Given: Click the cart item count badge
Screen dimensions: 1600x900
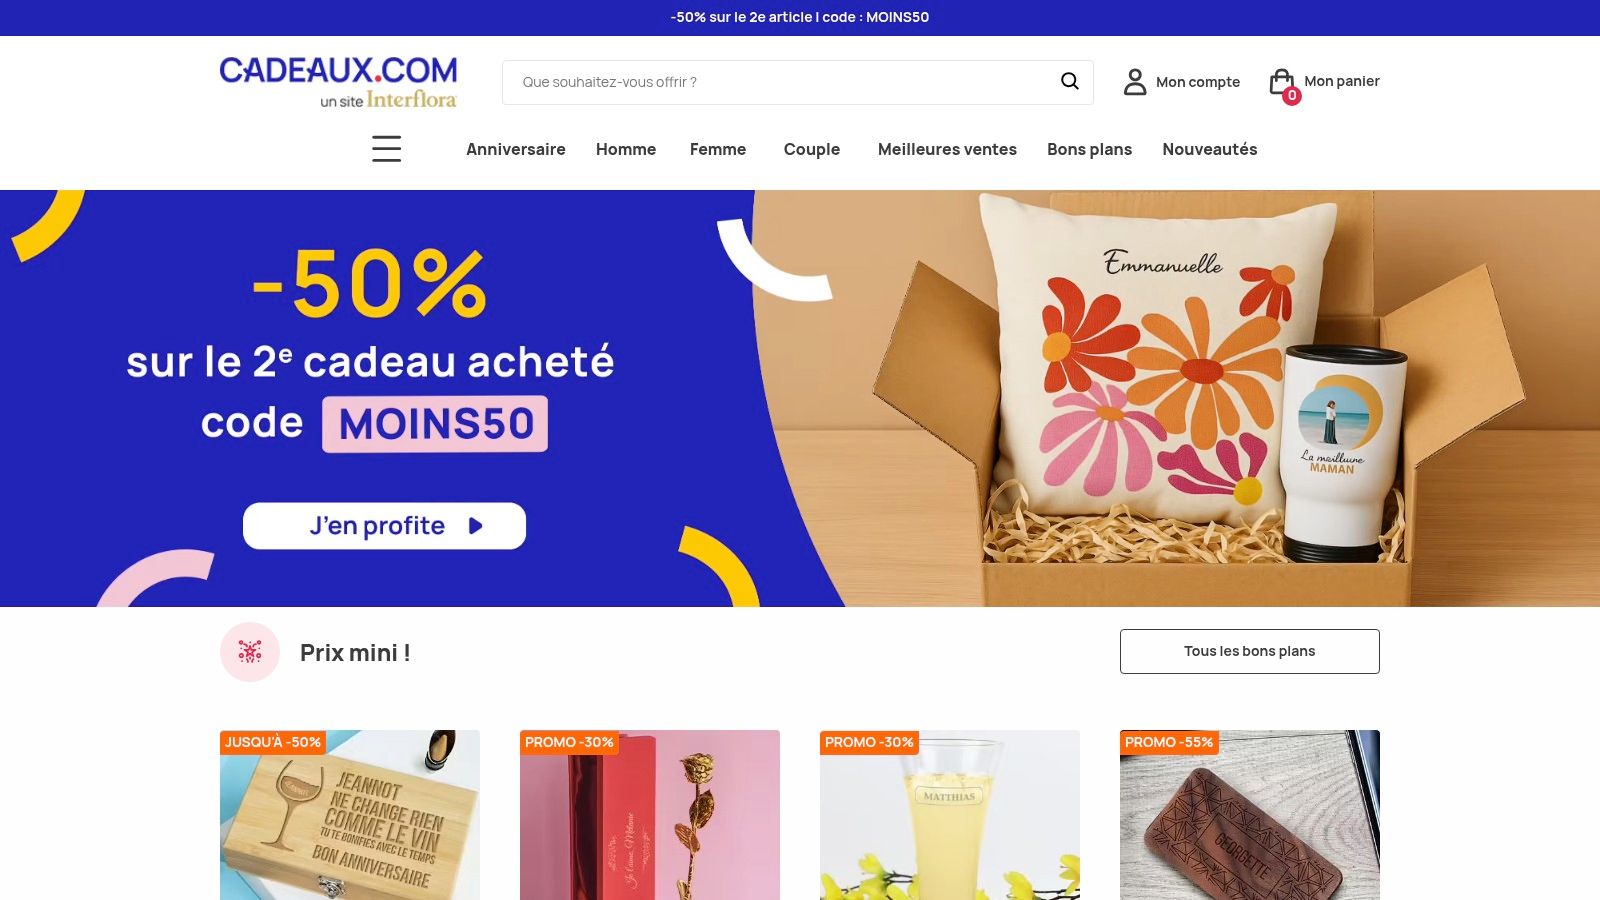Looking at the screenshot, I should coord(1292,96).
